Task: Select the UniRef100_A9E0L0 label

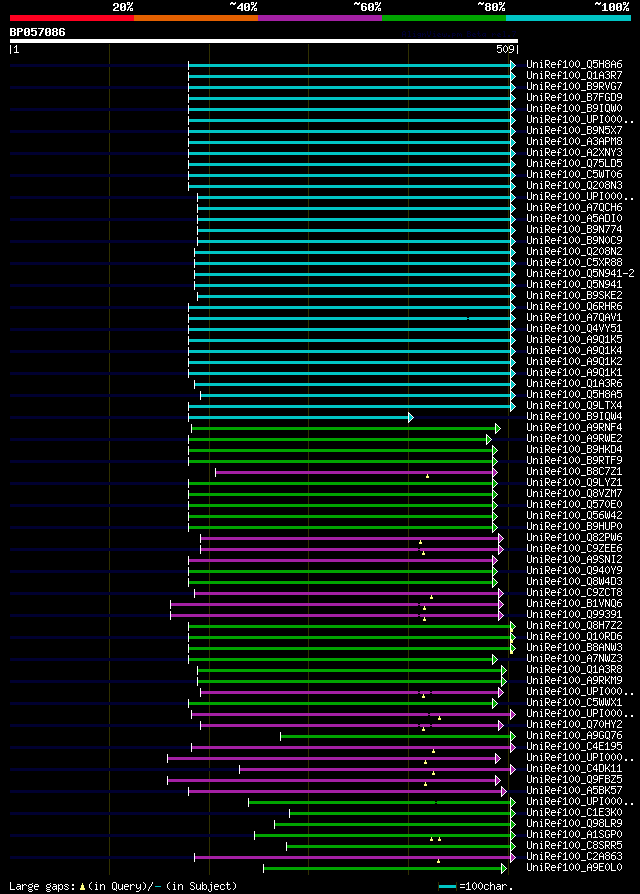Action: 574,868
